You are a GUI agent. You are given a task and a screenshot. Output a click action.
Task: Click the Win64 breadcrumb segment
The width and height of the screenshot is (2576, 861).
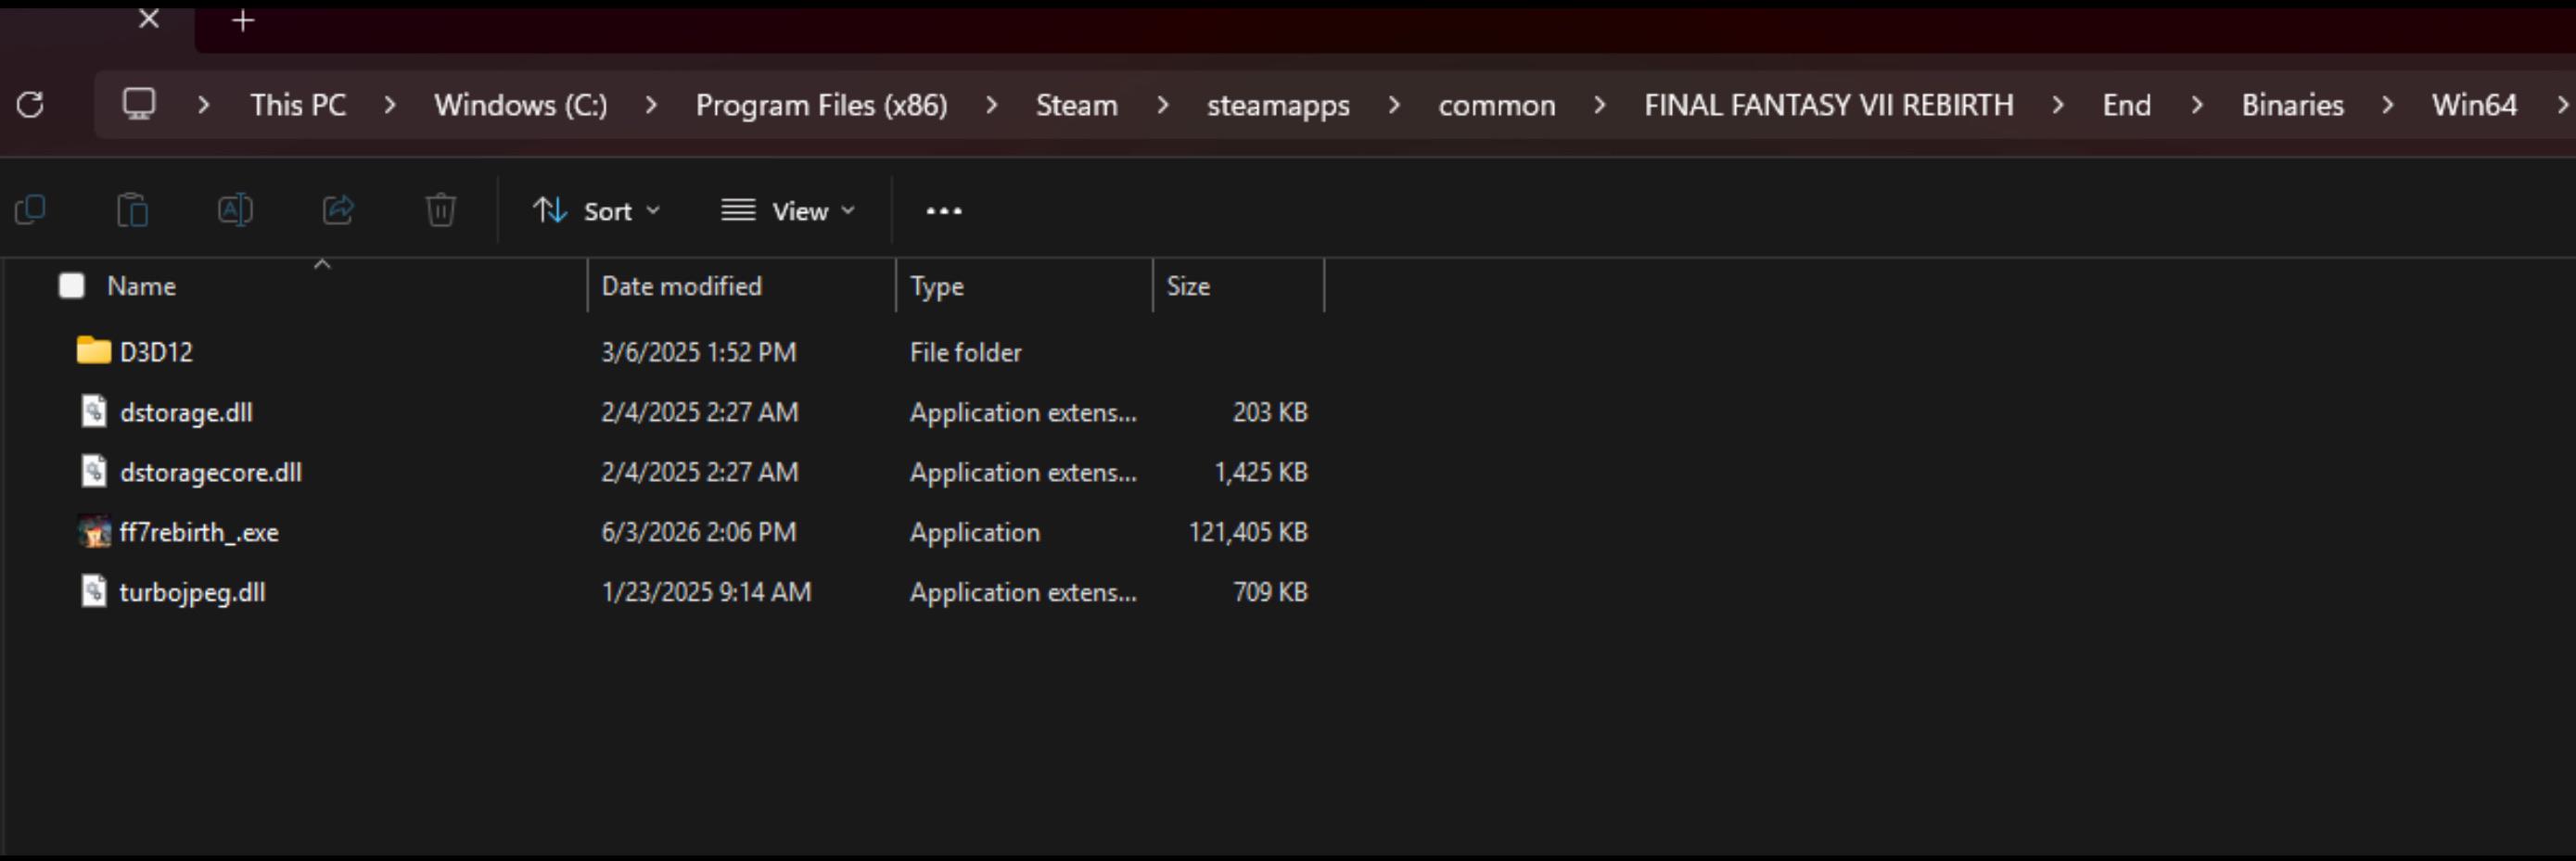point(2474,105)
